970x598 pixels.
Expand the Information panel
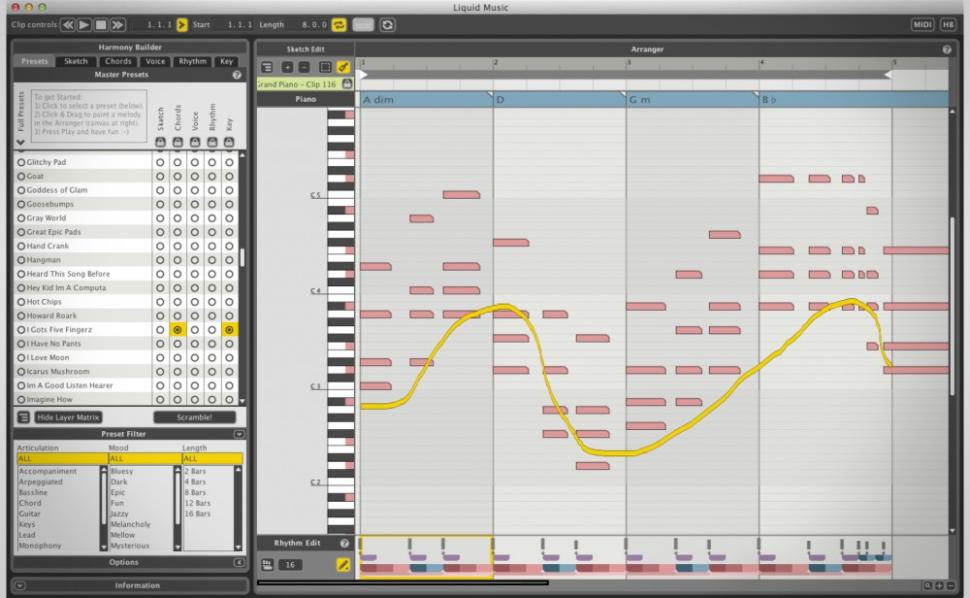tap(20, 585)
